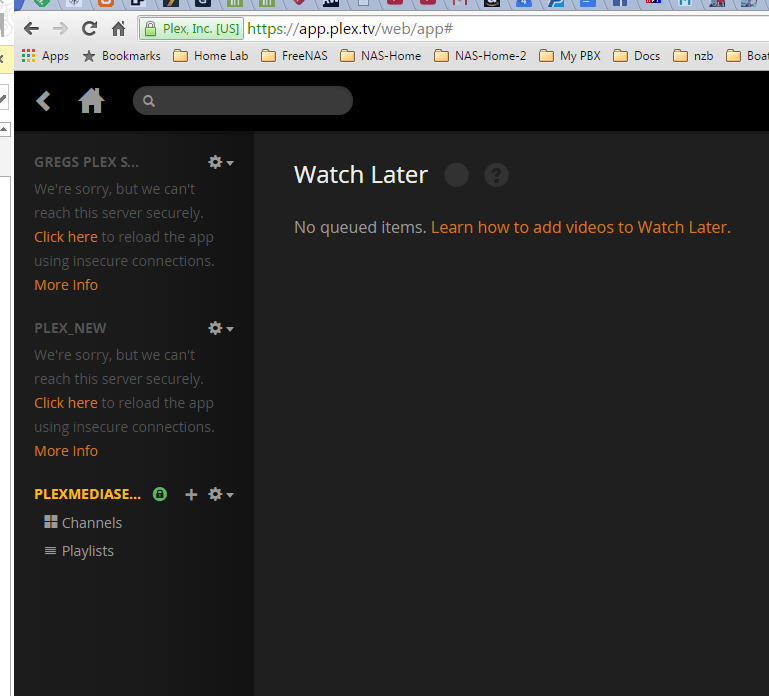Select the GREGS PLEX S... server heading
The height and width of the screenshot is (696, 769).
click(86, 162)
